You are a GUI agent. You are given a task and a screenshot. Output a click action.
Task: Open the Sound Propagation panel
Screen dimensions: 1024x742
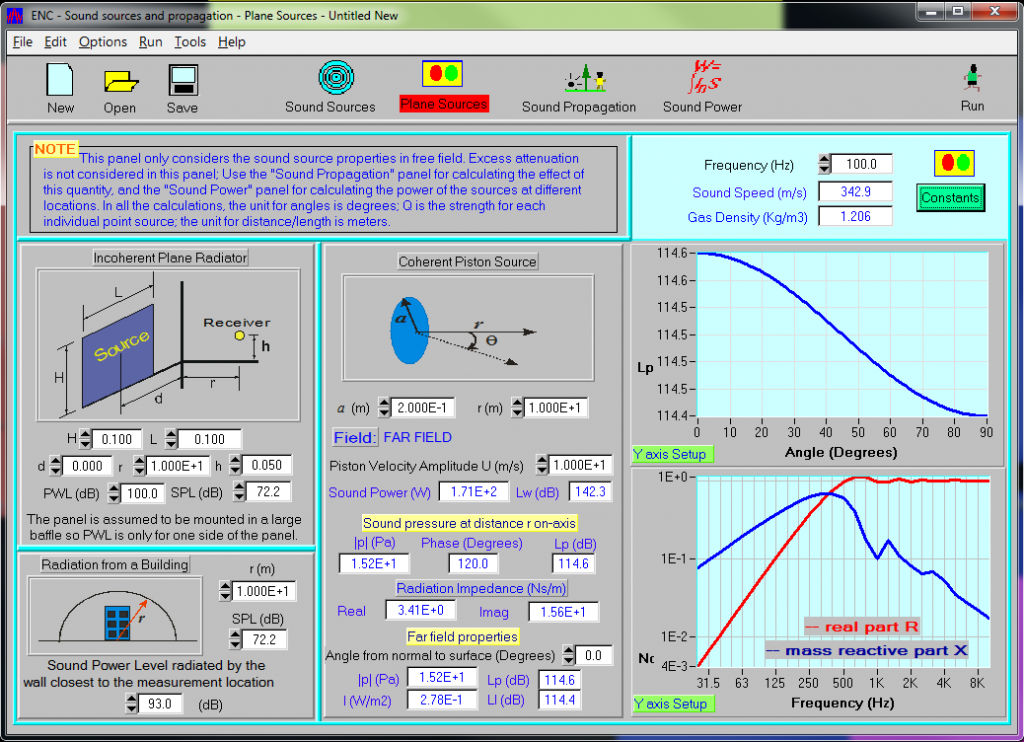point(578,79)
